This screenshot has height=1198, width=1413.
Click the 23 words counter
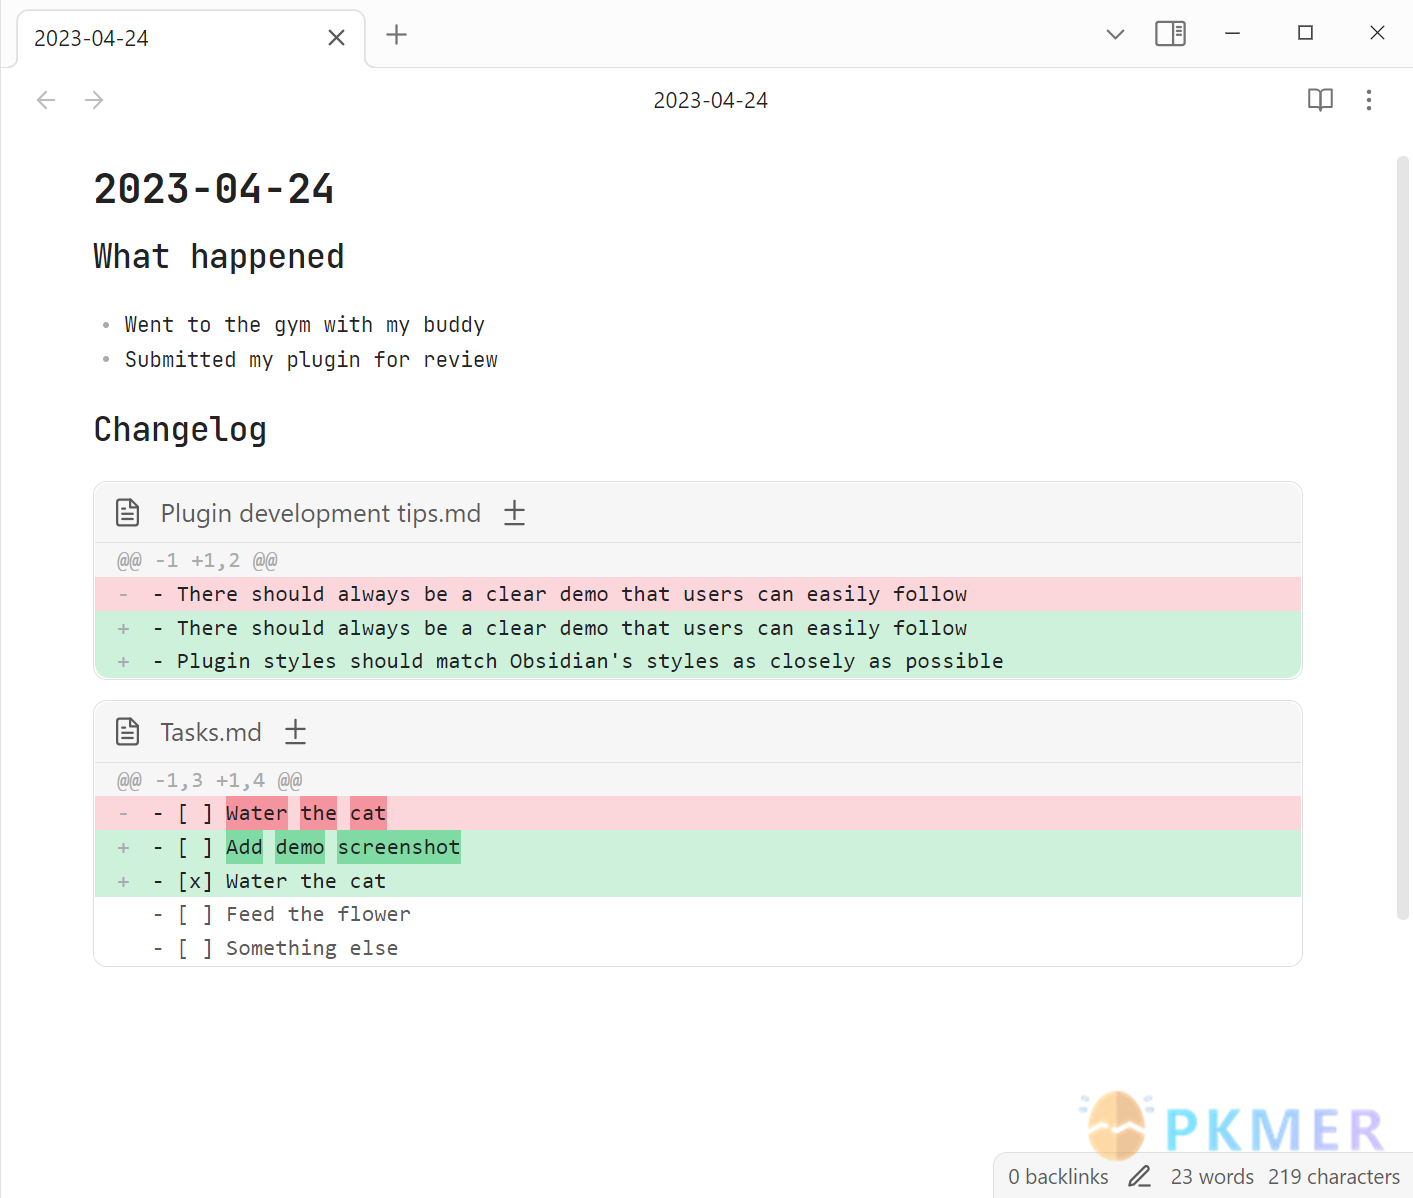(1212, 1177)
